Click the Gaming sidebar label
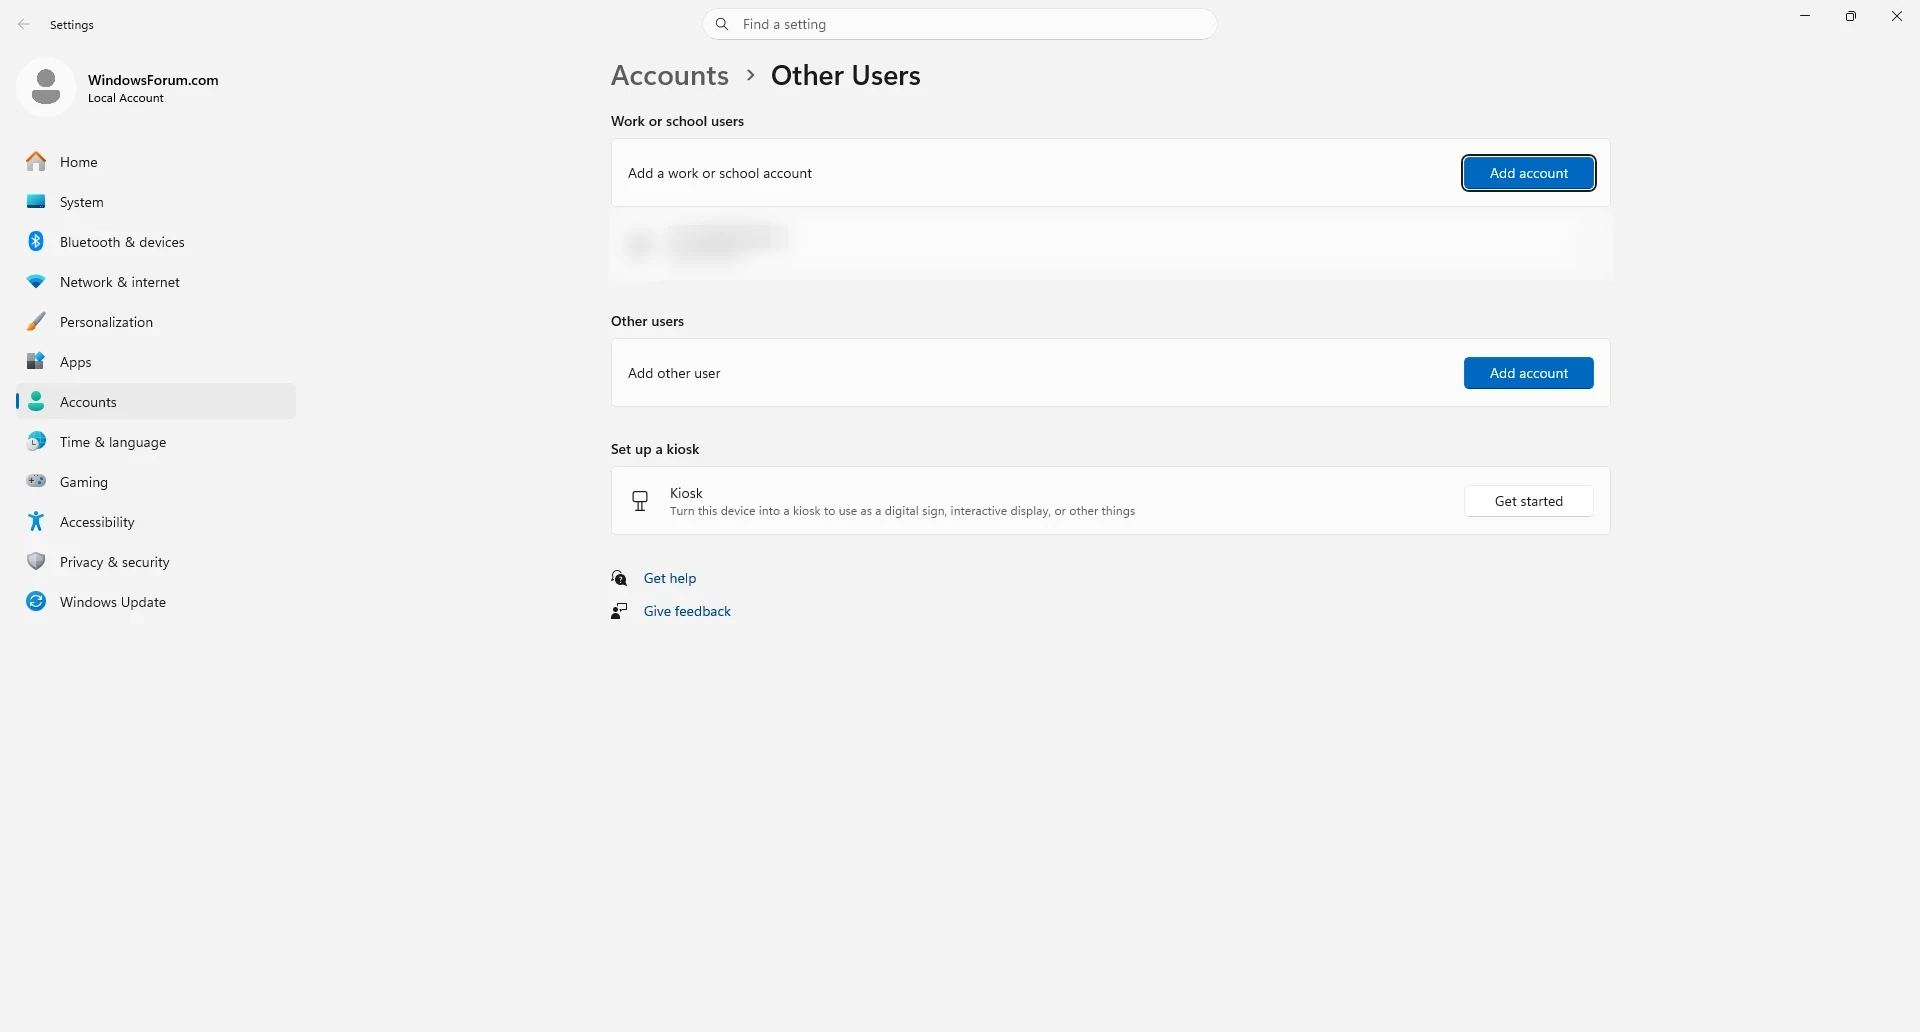 click(x=84, y=482)
